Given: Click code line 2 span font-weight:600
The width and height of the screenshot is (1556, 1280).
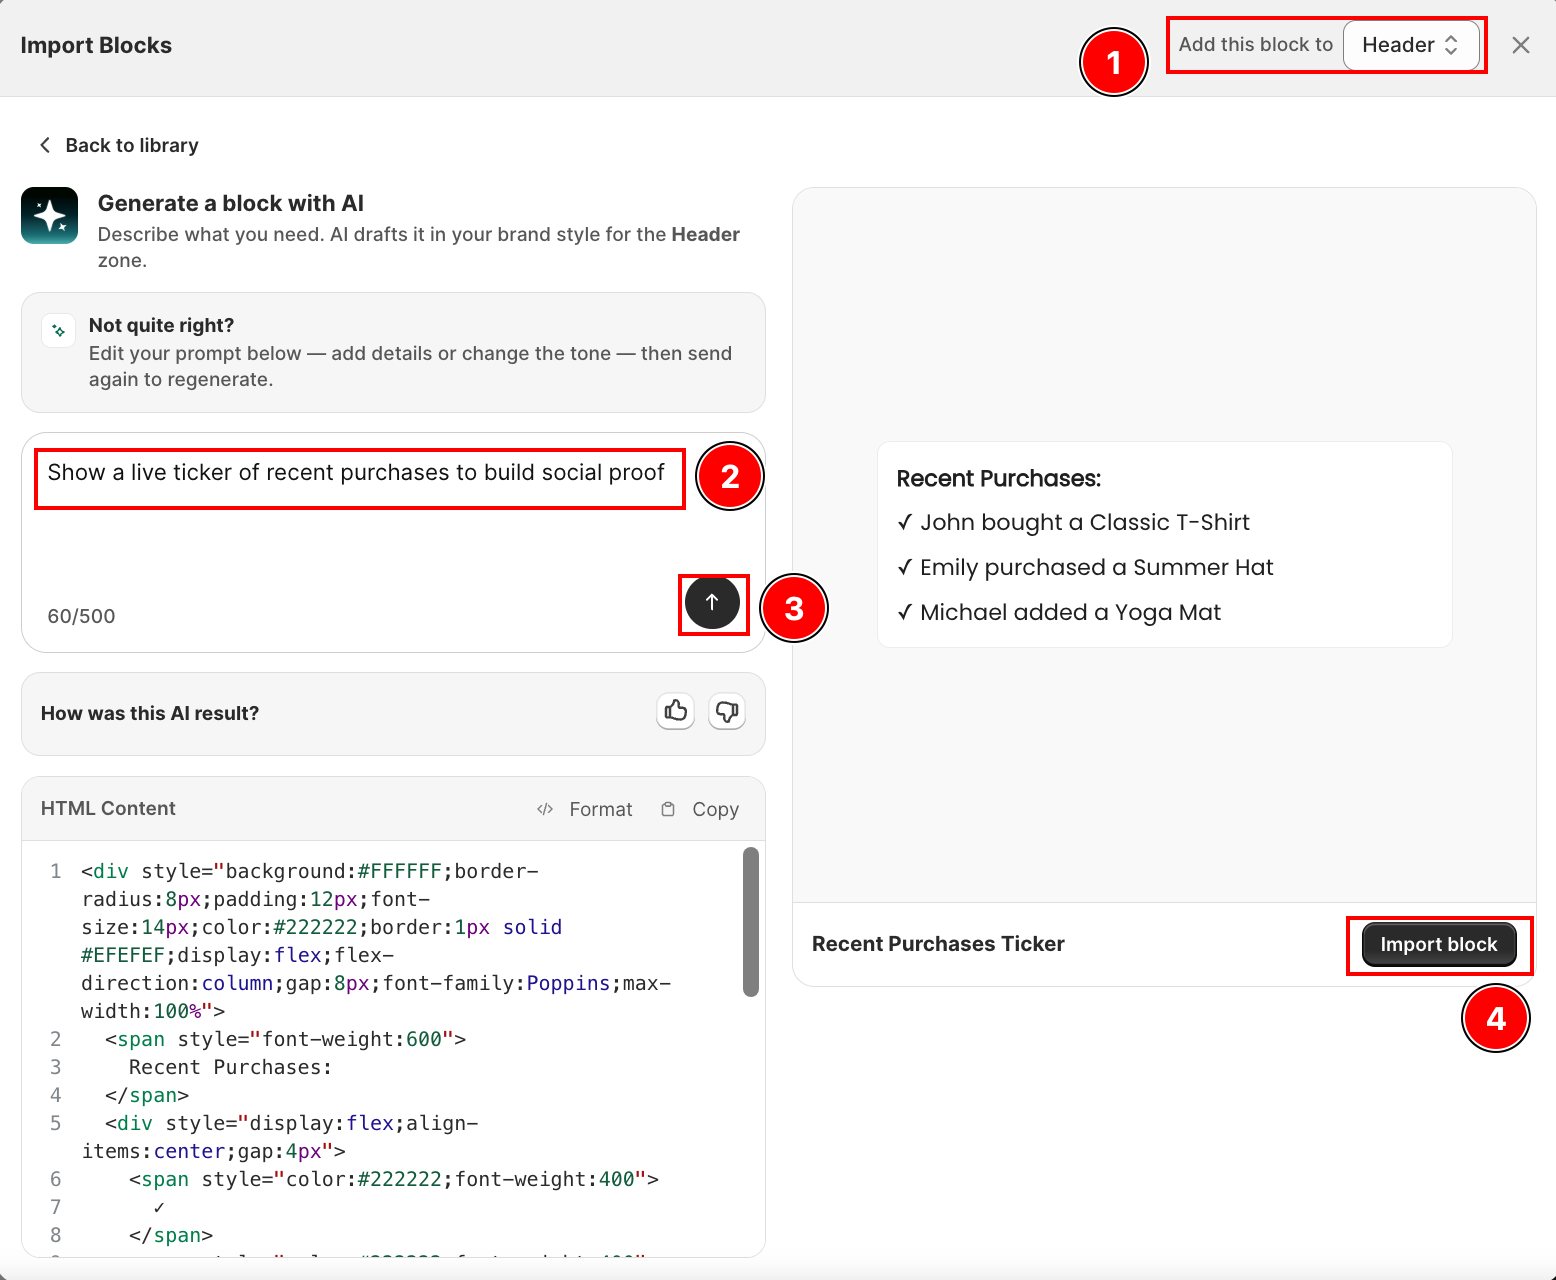Looking at the screenshot, I should click(x=286, y=1039).
